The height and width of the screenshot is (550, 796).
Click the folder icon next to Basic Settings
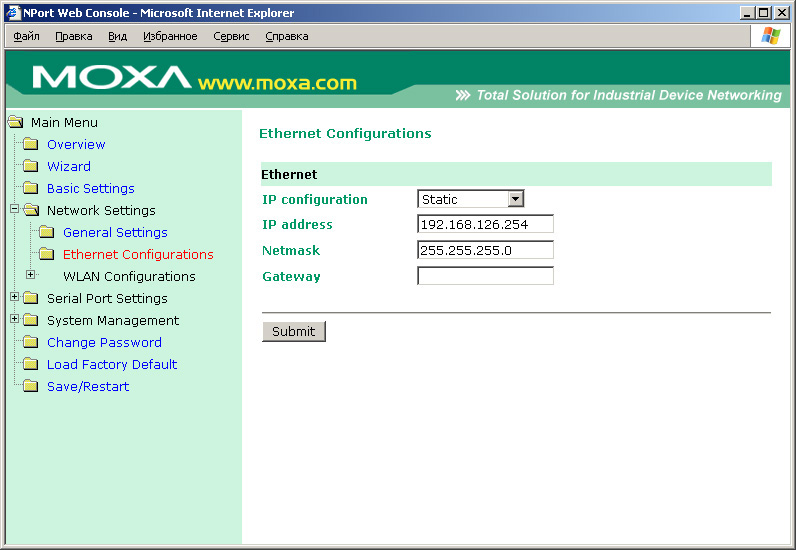pyautogui.click(x=30, y=189)
